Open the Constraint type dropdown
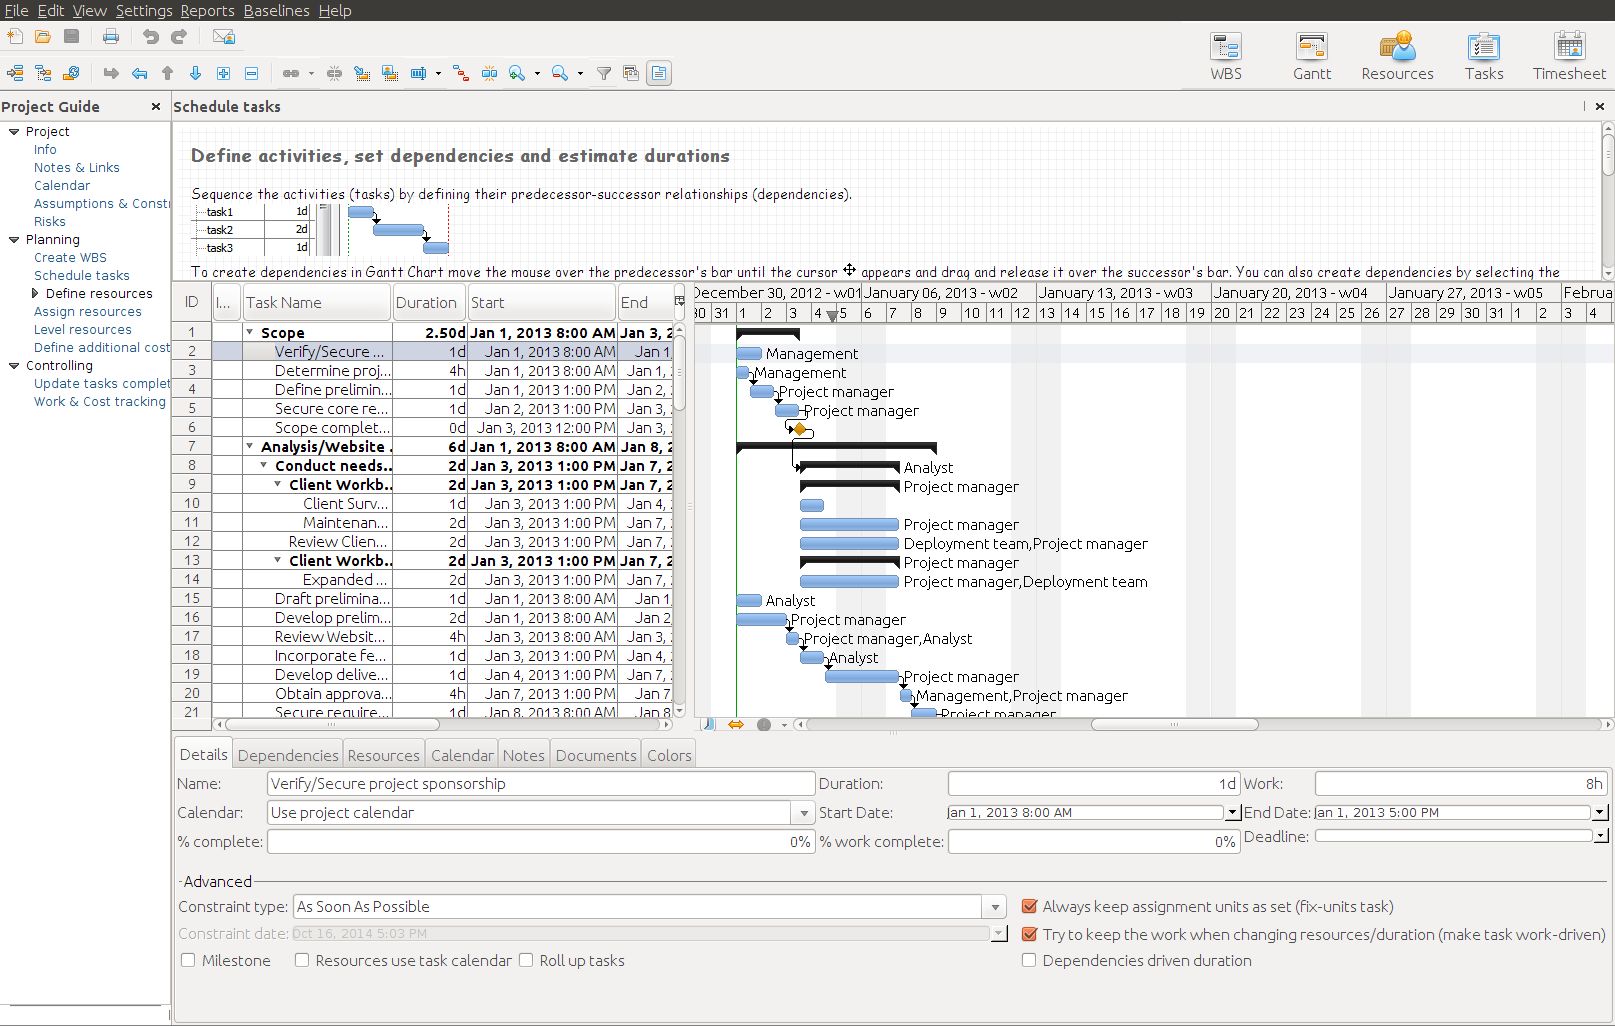This screenshot has height=1026, width=1615. [995, 907]
